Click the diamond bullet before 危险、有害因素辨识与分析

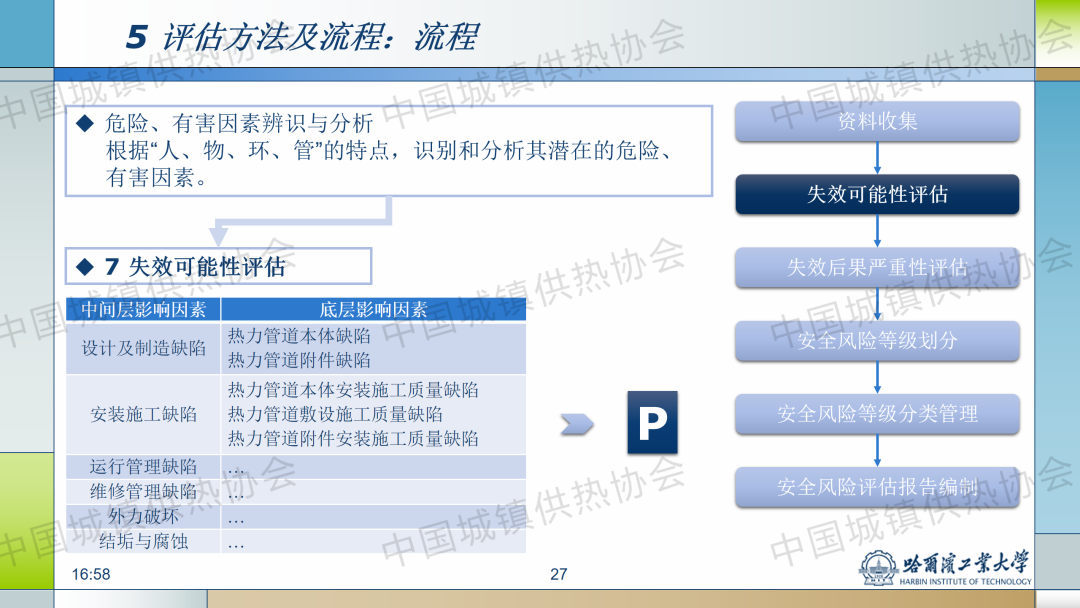coord(85,124)
